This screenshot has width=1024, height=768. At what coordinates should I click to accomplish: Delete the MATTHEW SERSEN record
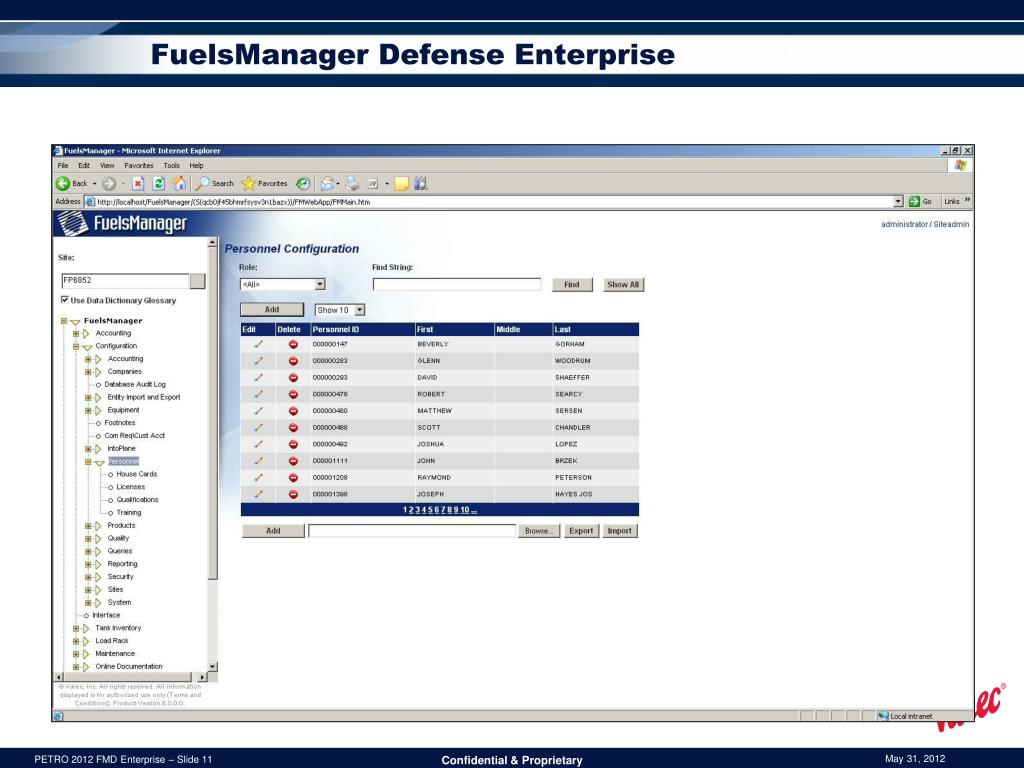(293, 411)
